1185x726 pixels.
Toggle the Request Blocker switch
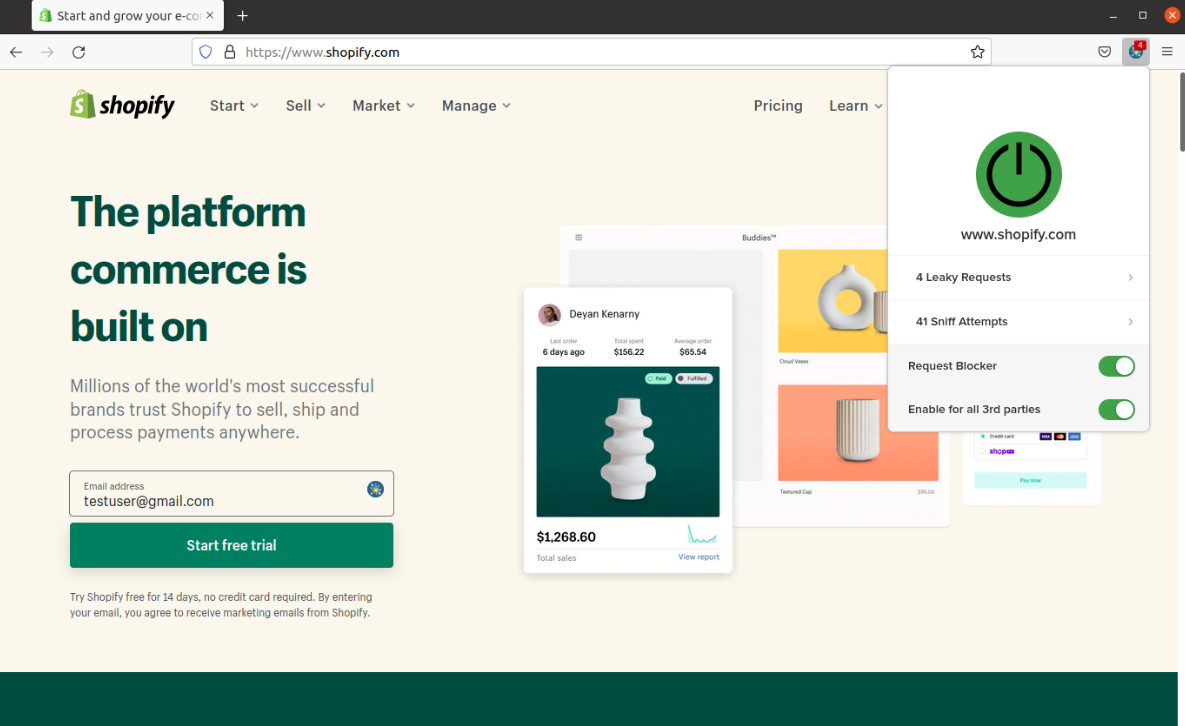[x=1116, y=366]
